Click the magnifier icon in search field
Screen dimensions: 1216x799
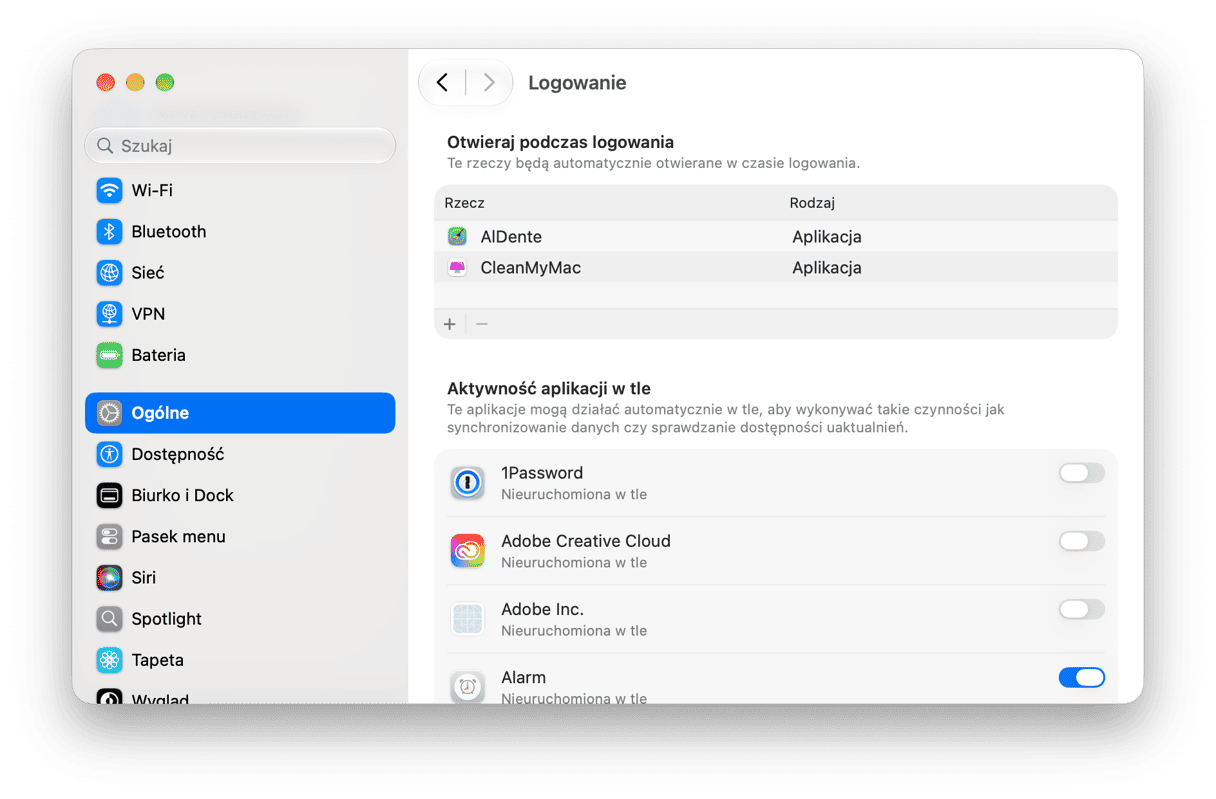tap(105, 146)
